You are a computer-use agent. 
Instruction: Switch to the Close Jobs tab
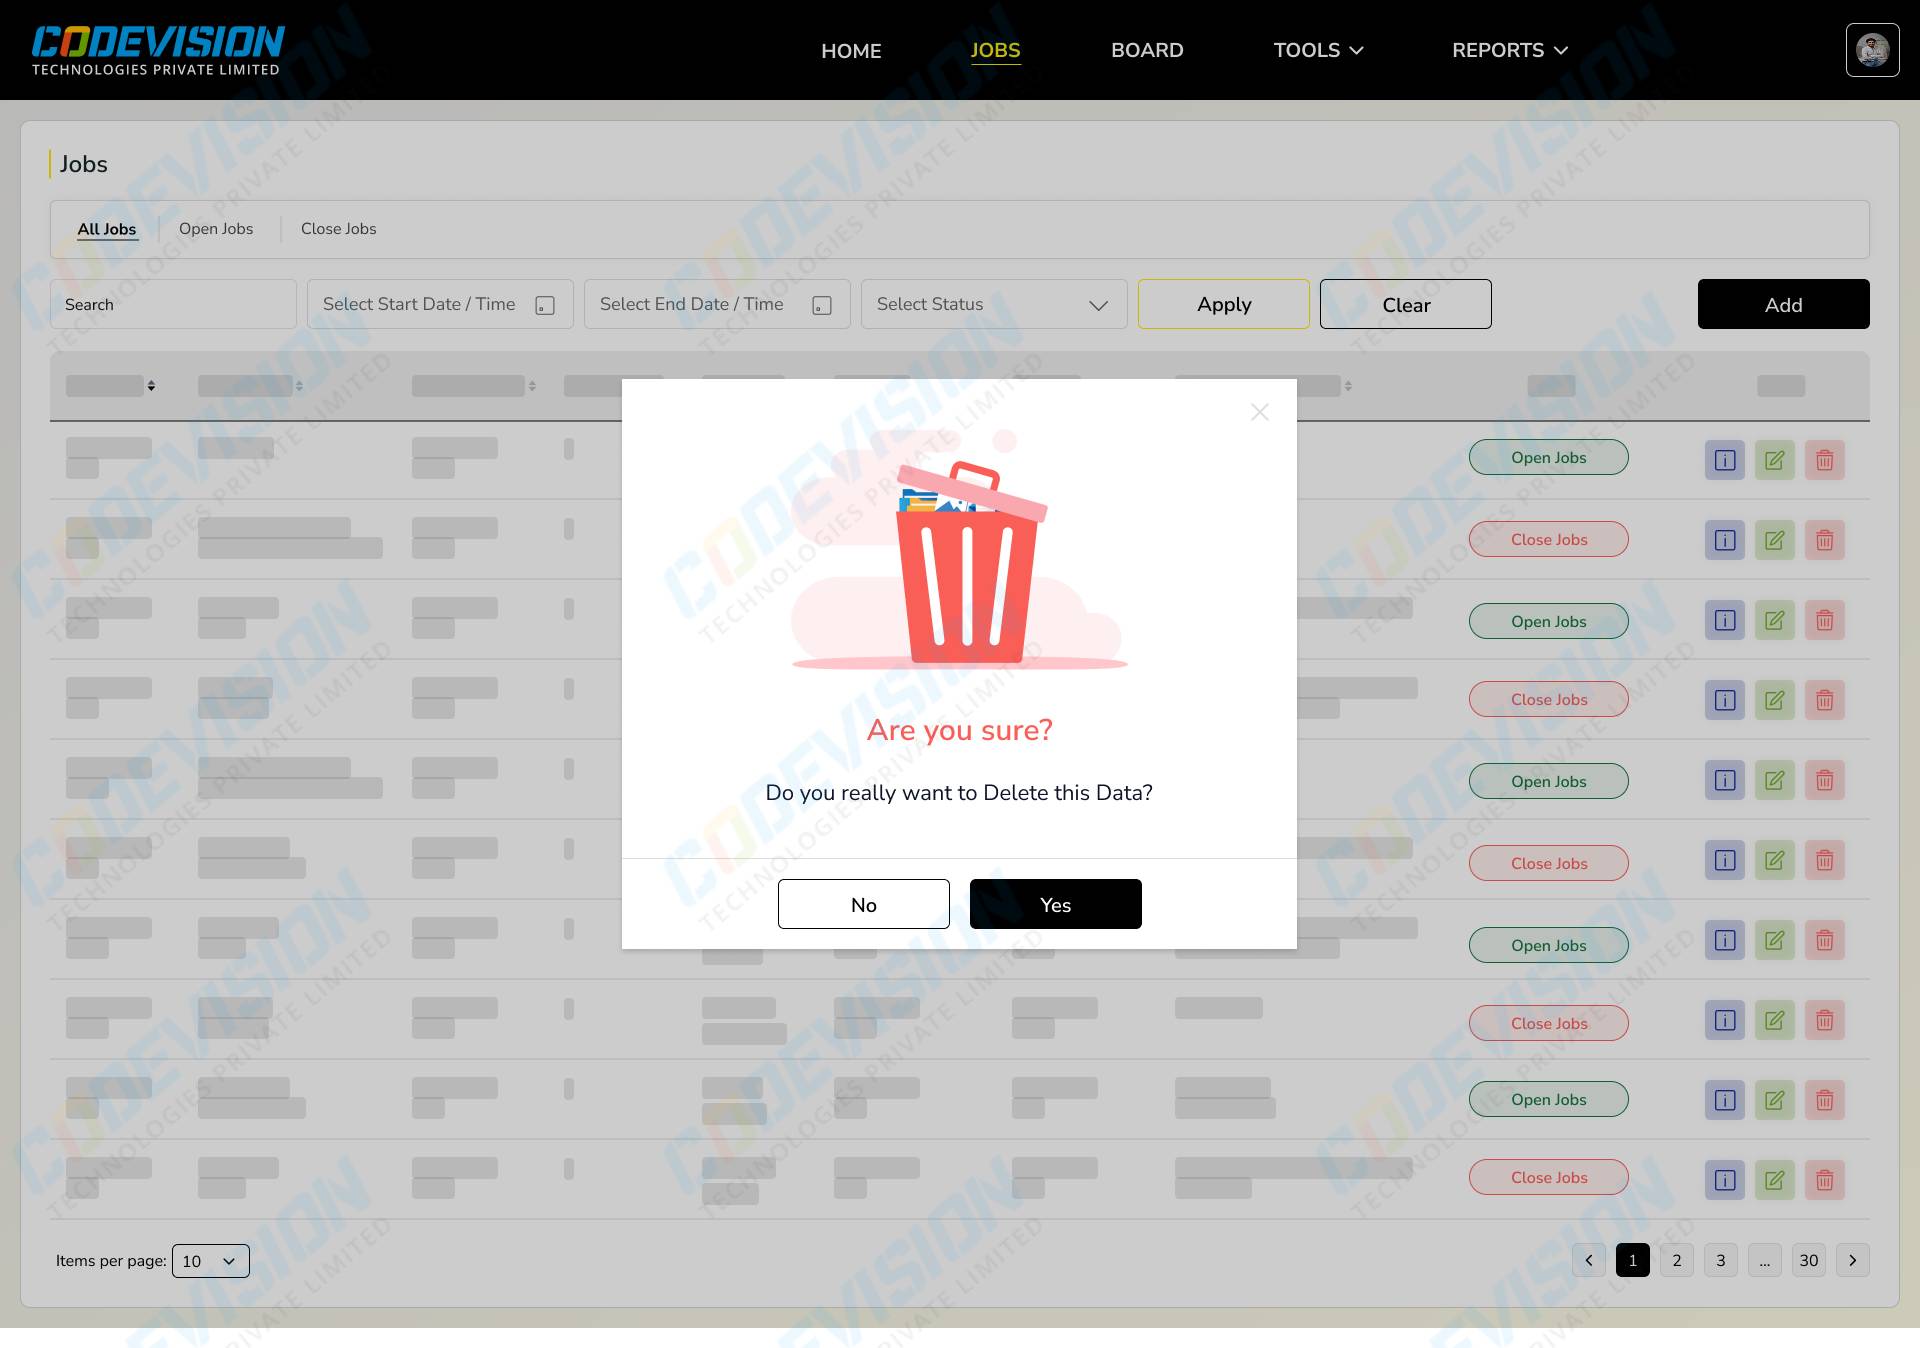point(338,229)
